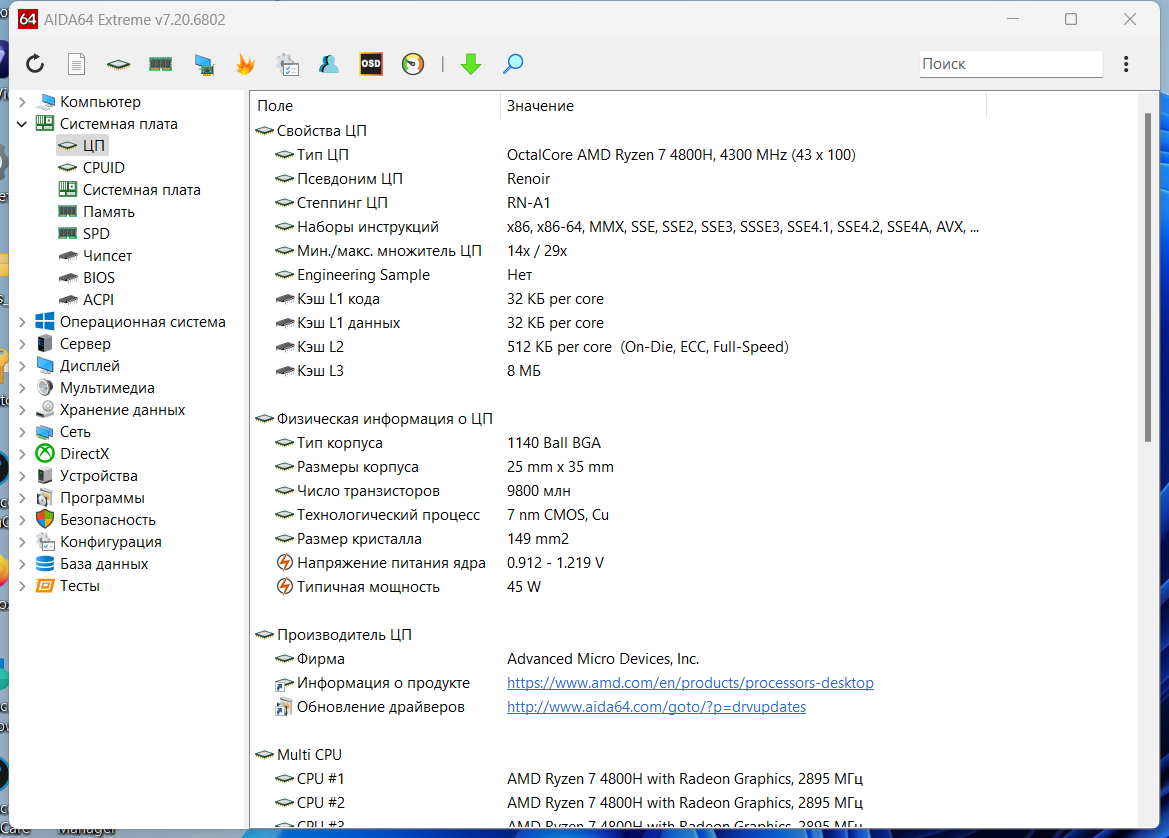
Task: Click the vertical scrollbar thumb
Action: [1148, 277]
